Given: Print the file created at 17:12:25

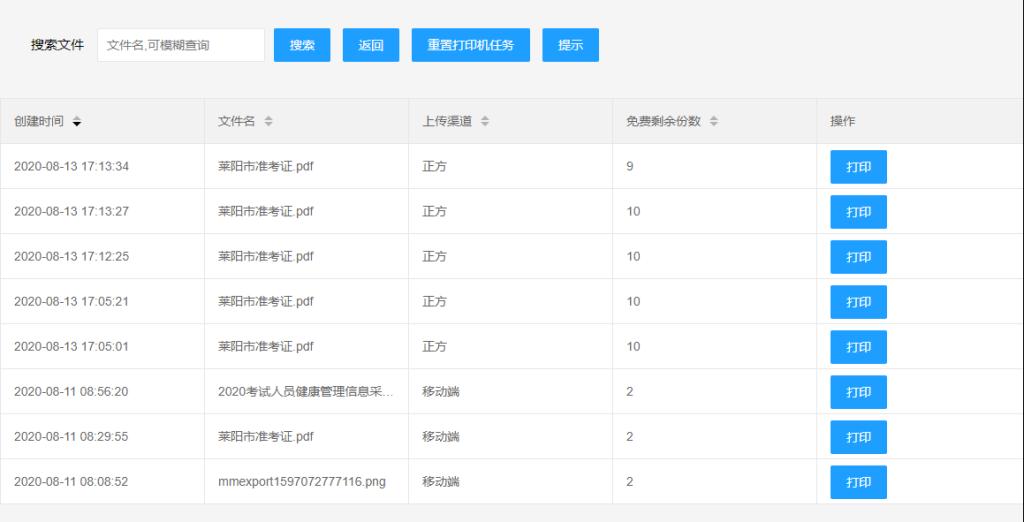Looking at the screenshot, I should (858, 257).
